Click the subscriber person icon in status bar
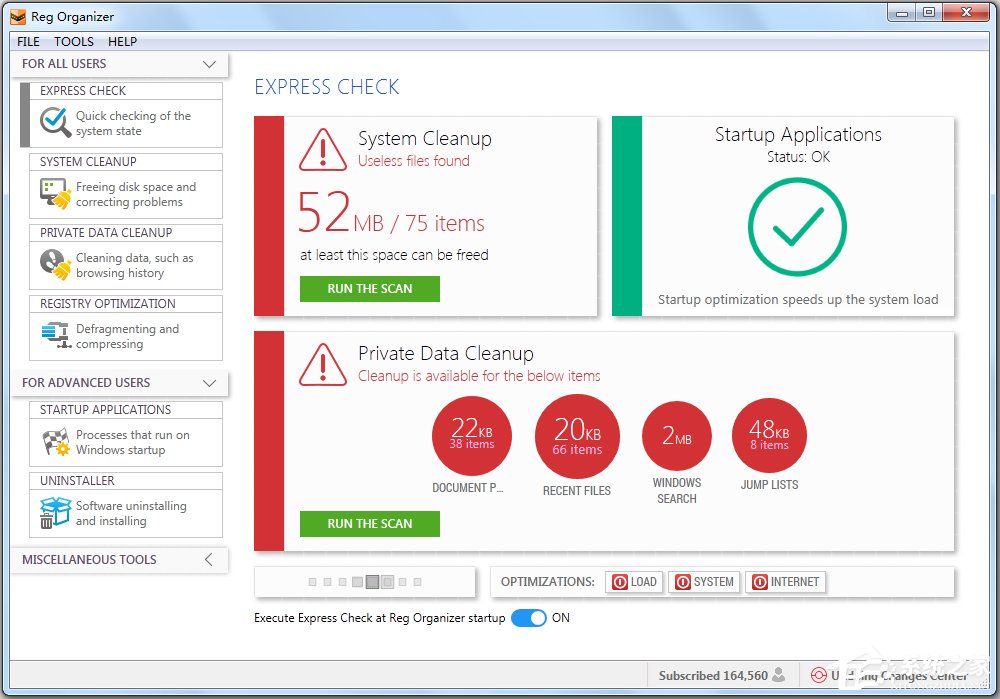 779,675
